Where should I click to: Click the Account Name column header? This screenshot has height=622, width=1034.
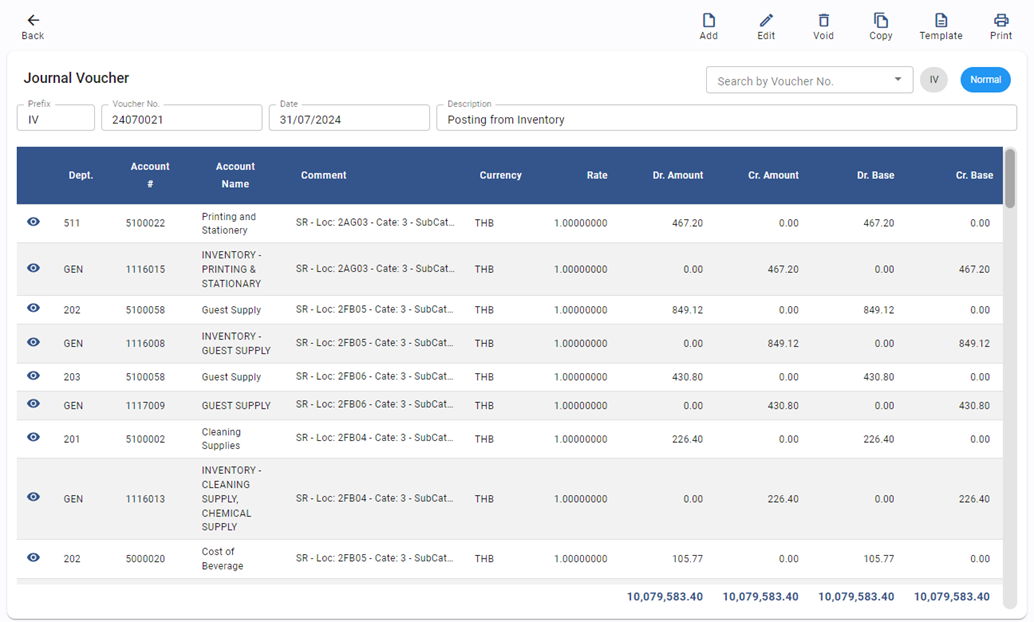(x=235, y=175)
